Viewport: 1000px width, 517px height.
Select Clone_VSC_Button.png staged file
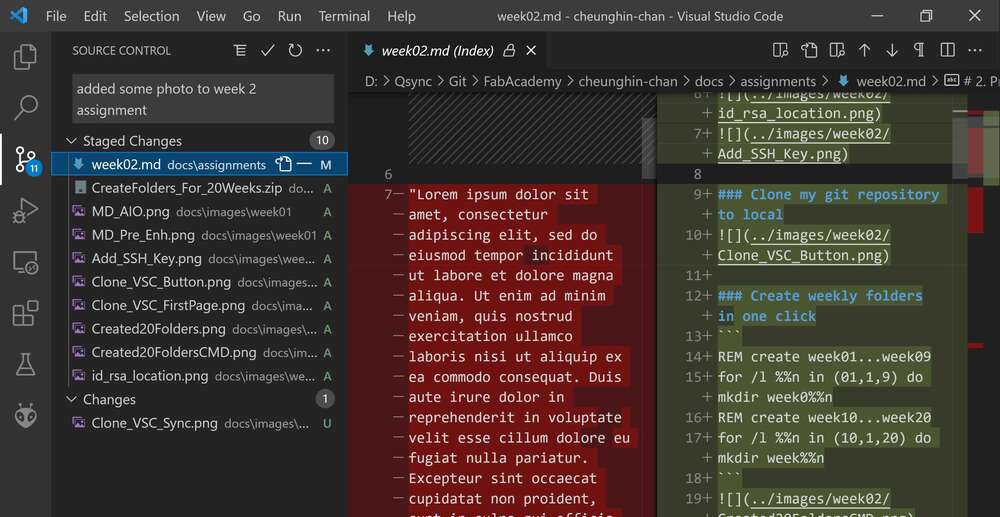(200, 282)
